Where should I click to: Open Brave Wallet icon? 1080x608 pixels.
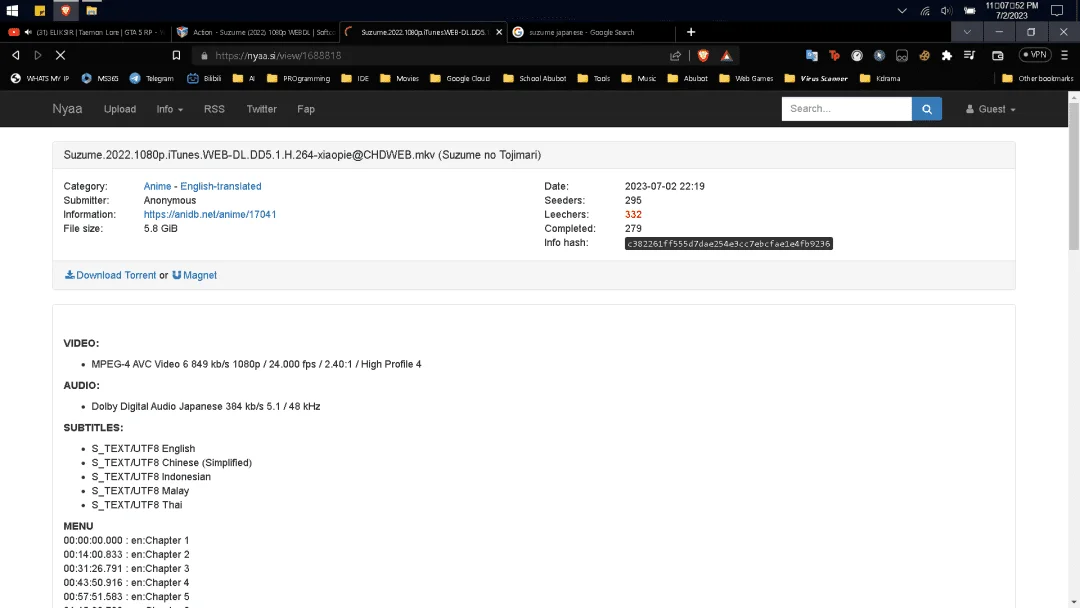[x=997, y=56]
